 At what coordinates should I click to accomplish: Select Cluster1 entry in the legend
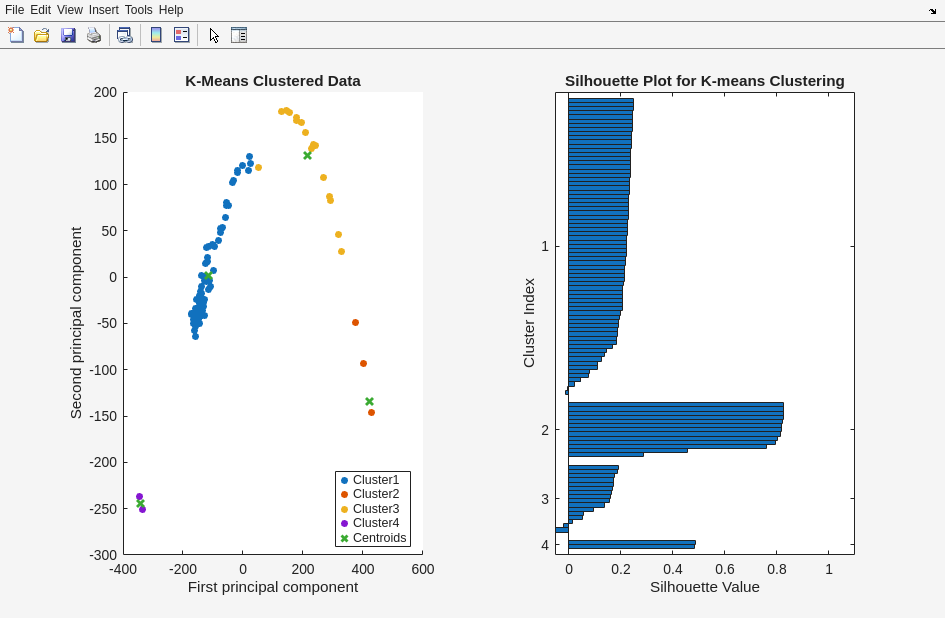(376, 480)
